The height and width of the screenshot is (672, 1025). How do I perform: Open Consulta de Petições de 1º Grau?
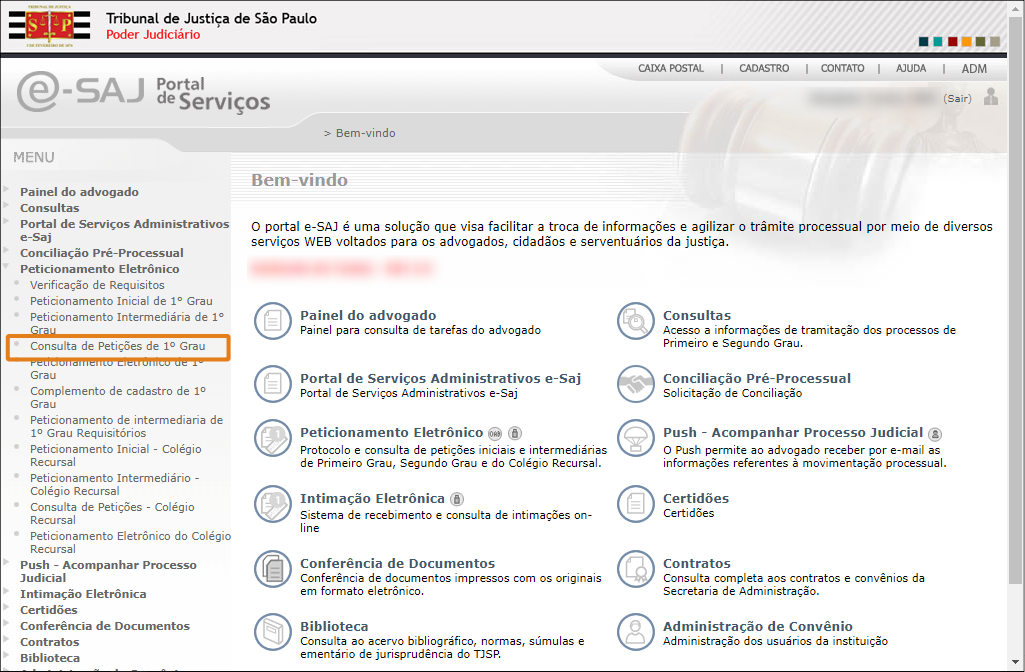pyautogui.click(x=118, y=346)
